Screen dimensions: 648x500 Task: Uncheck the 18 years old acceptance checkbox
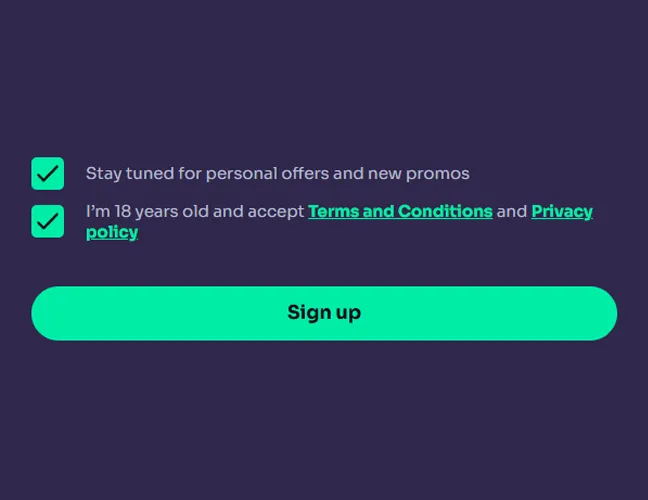(47, 221)
